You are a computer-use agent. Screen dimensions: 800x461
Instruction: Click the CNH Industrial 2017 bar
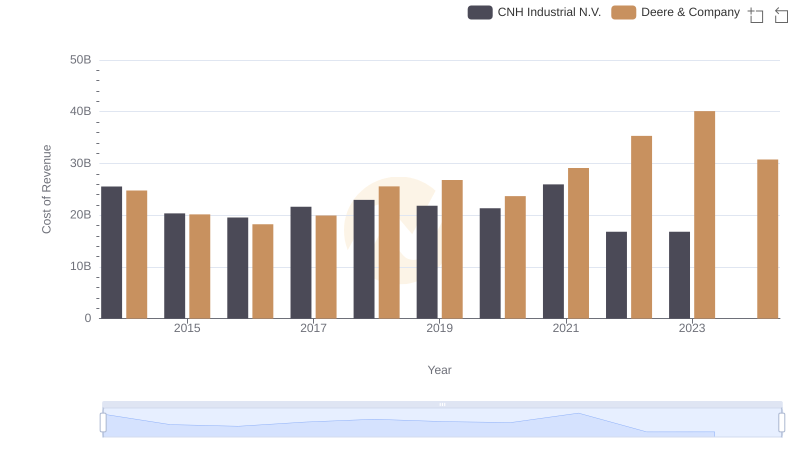pos(301,263)
